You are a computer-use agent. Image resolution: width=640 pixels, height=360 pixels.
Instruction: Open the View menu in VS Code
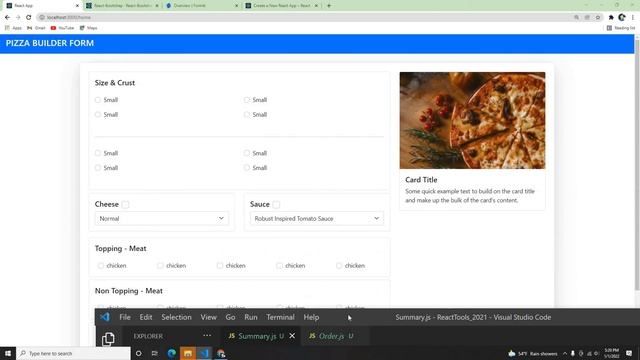(x=208, y=317)
